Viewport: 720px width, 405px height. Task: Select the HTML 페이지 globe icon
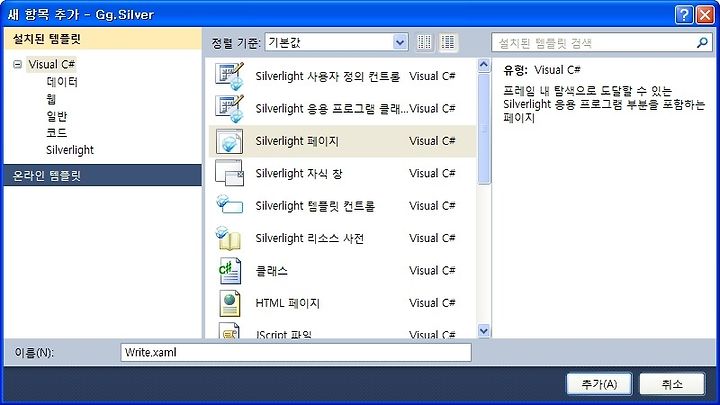(x=230, y=303)
